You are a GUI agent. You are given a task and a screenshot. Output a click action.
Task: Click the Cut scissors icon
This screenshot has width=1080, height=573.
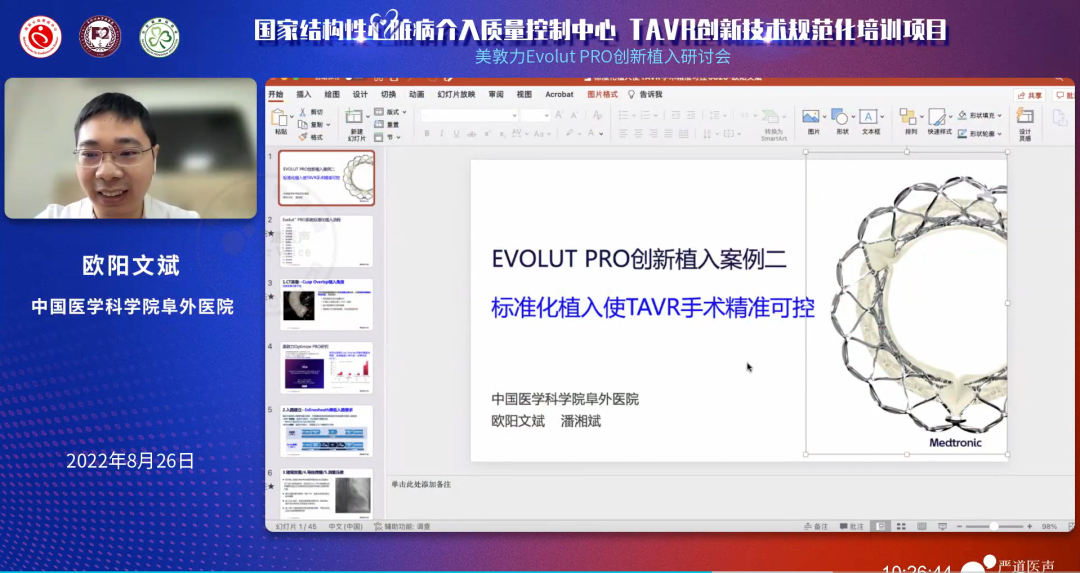coord(302,112)
